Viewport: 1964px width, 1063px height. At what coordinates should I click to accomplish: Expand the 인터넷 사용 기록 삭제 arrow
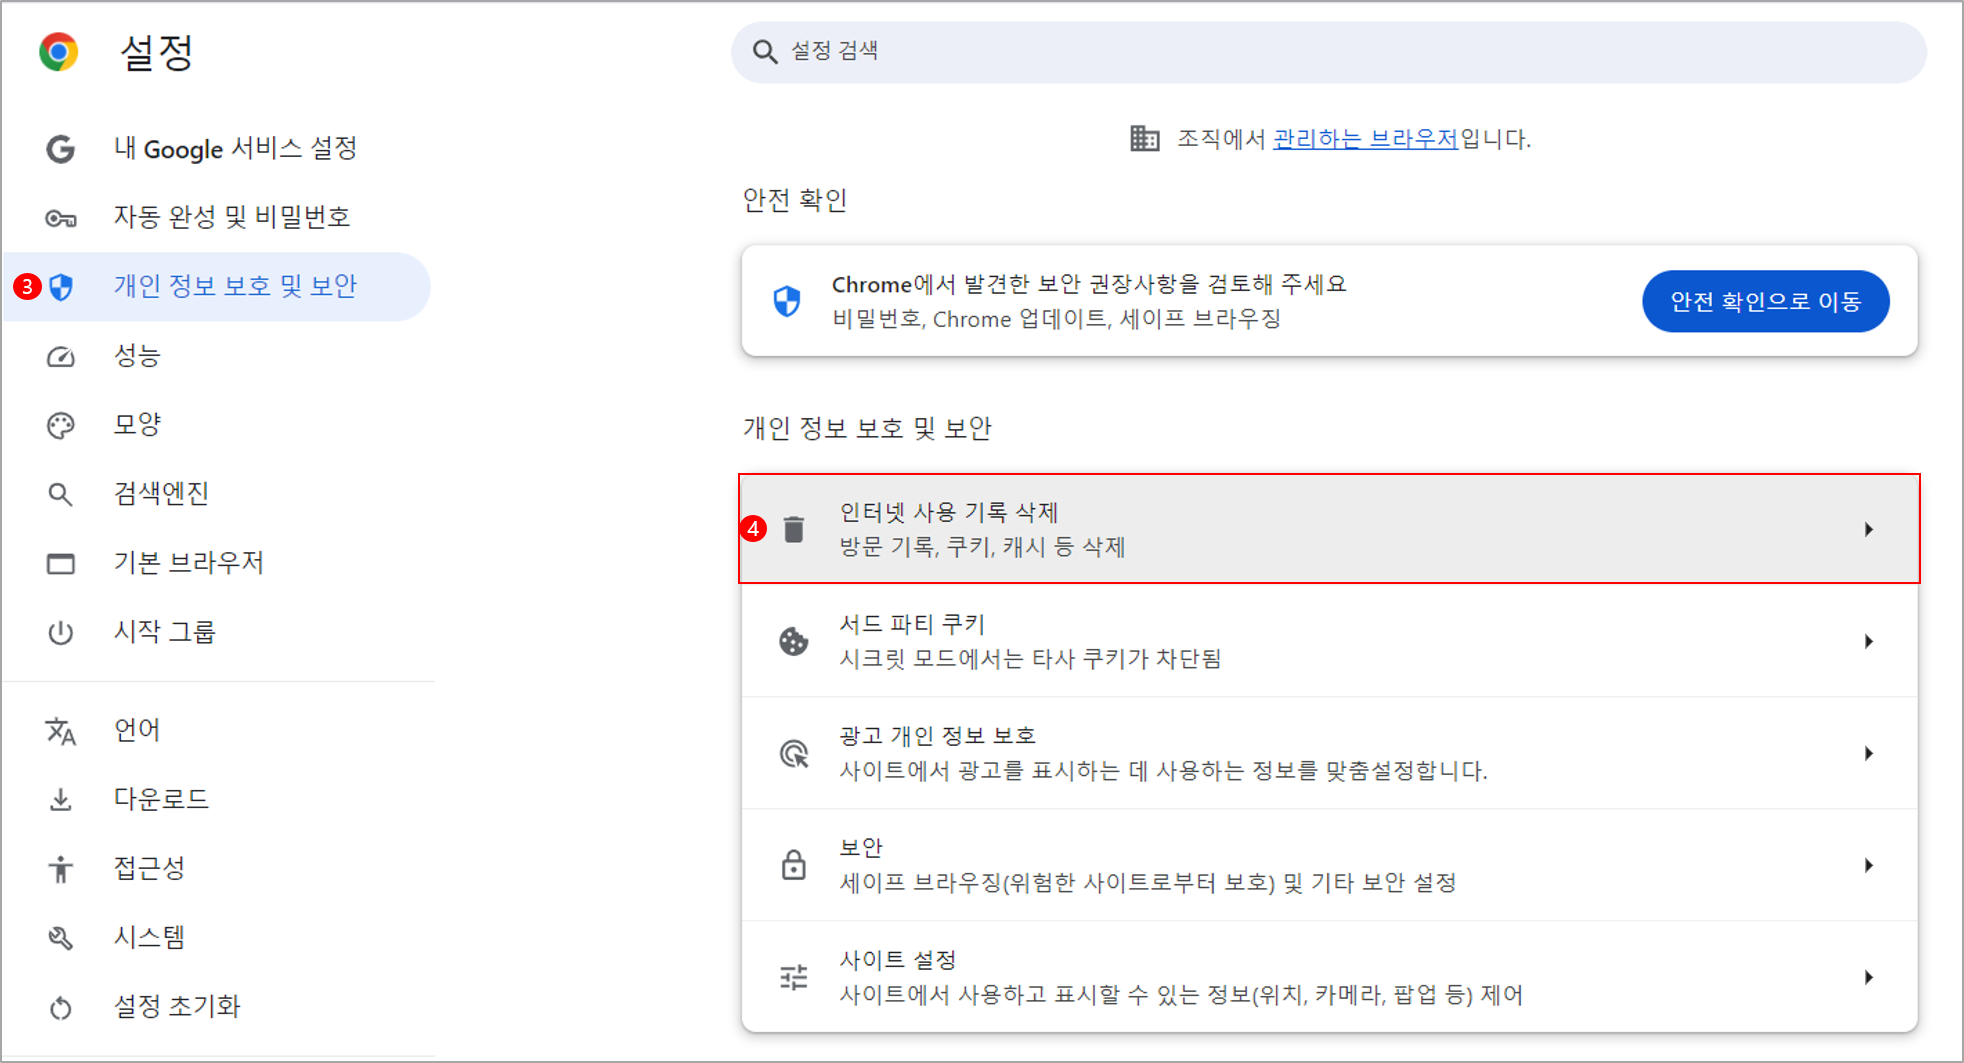coord(1868,529)
